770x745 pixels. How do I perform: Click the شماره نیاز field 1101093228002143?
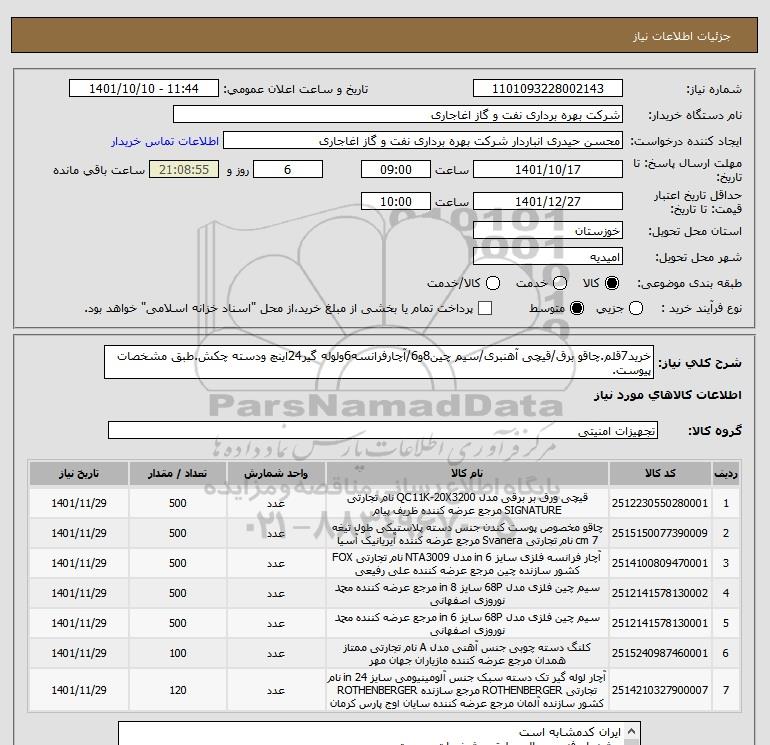pyautogui.click(x=548, y=89)
